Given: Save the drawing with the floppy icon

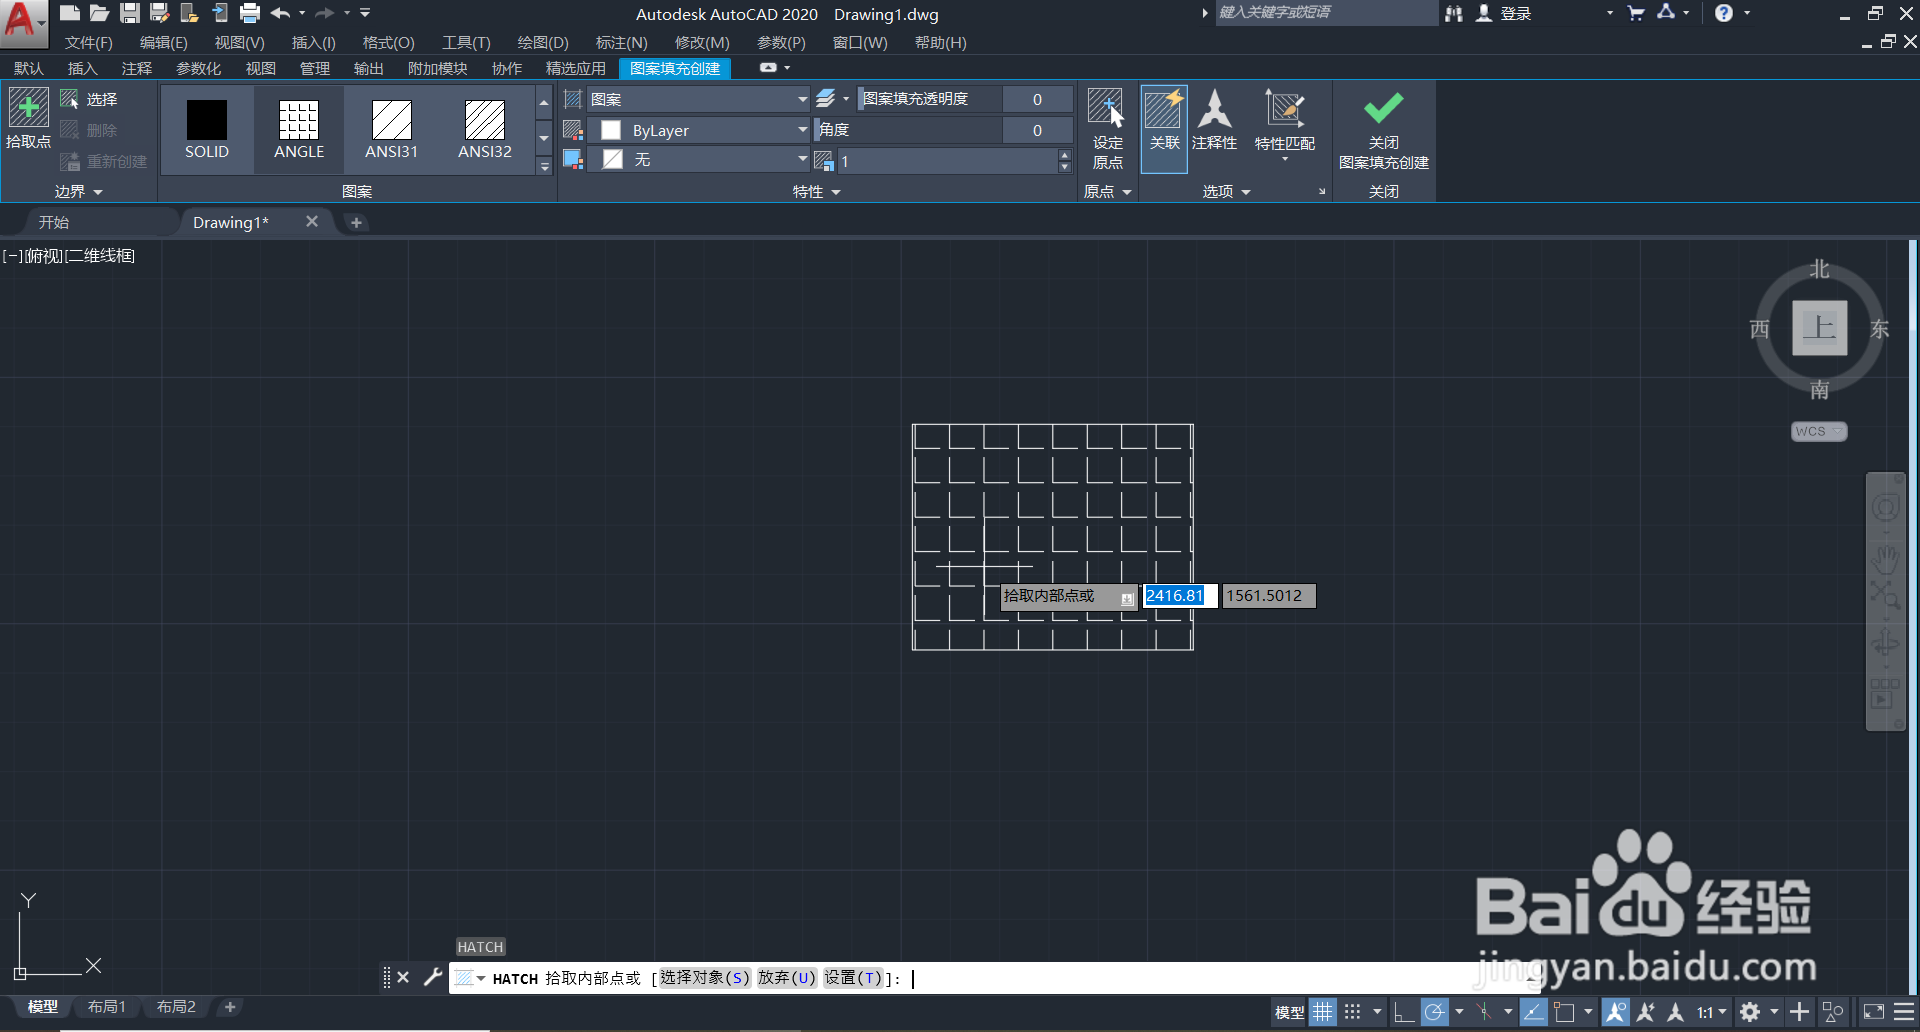Looking at the screenshot, I should click(130, 13).
